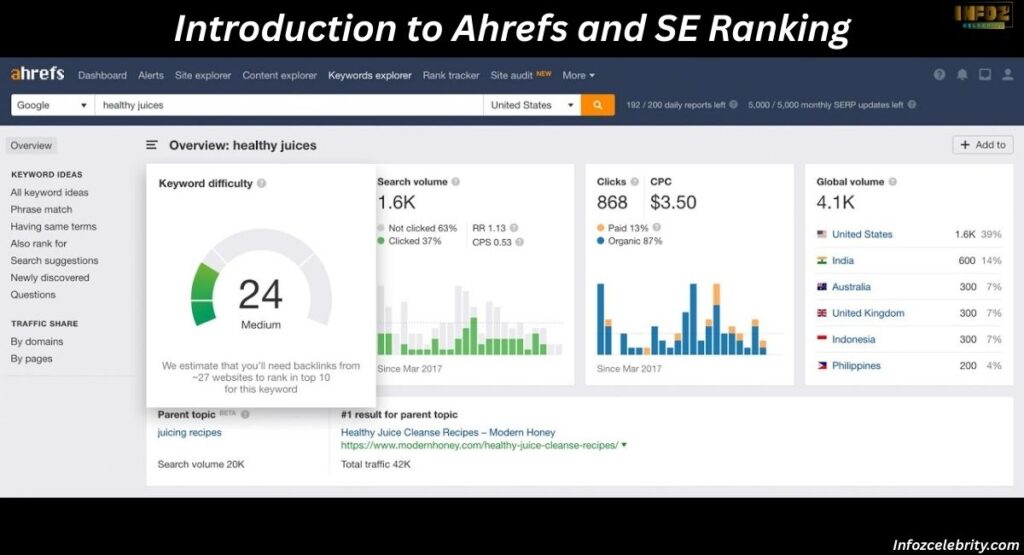Open the Google search engine dropdown
This screenshot has width=1024, height=555.
(52, 105)
